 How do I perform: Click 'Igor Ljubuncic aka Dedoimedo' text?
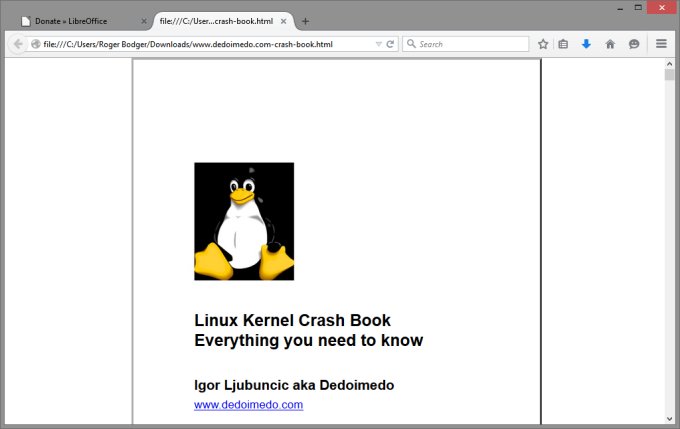(294, 385)
